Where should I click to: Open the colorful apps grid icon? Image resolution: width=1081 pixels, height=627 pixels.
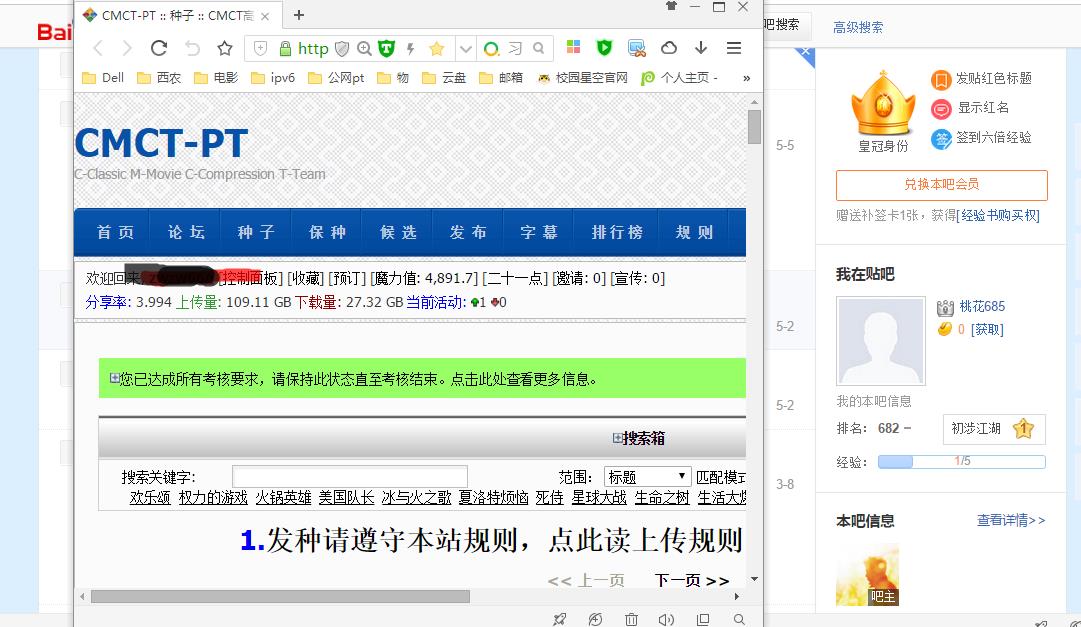pos(574,47)
